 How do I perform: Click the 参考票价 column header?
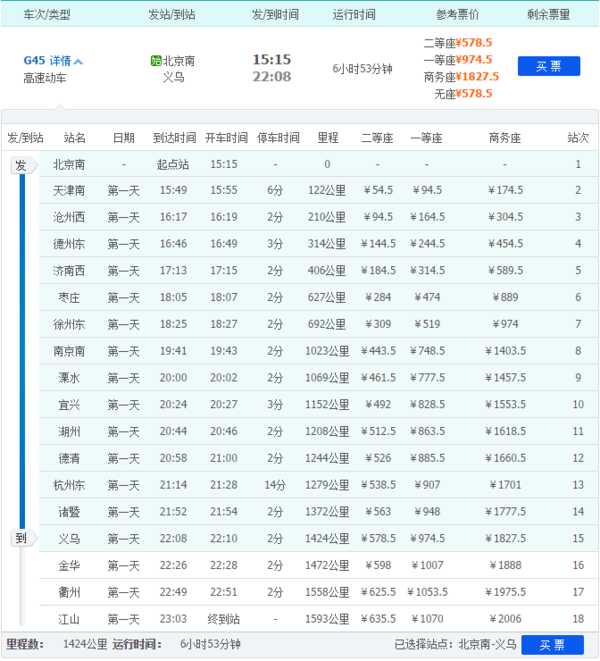[x=457, y=15]
